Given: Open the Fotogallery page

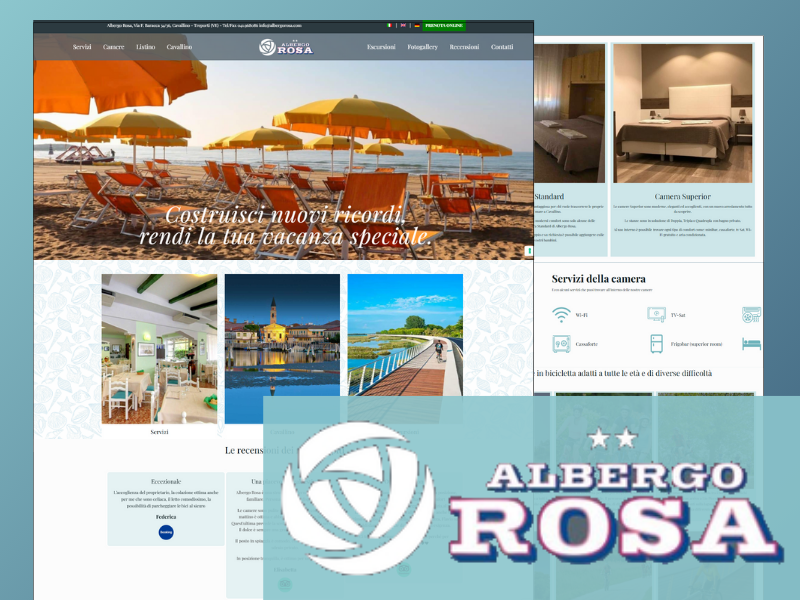Looking at the screenshot, I should (x=422, y=47).
